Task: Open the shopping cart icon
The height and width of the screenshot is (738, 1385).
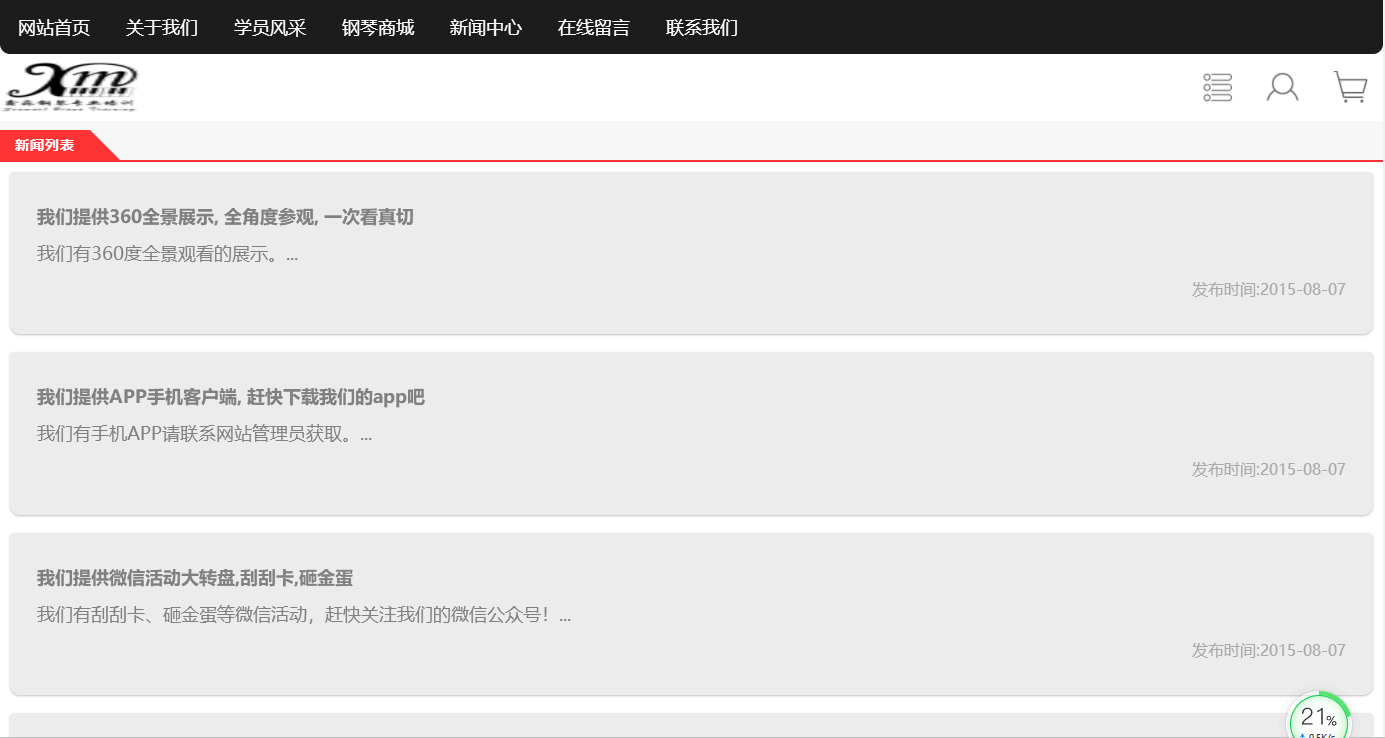Action: (x=1350, y=87)
